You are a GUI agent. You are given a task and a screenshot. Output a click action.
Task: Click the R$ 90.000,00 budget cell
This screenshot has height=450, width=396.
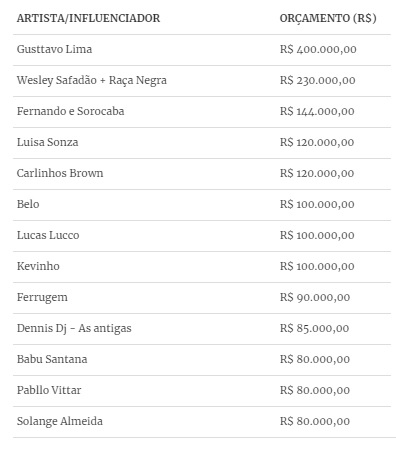[315, 297]
